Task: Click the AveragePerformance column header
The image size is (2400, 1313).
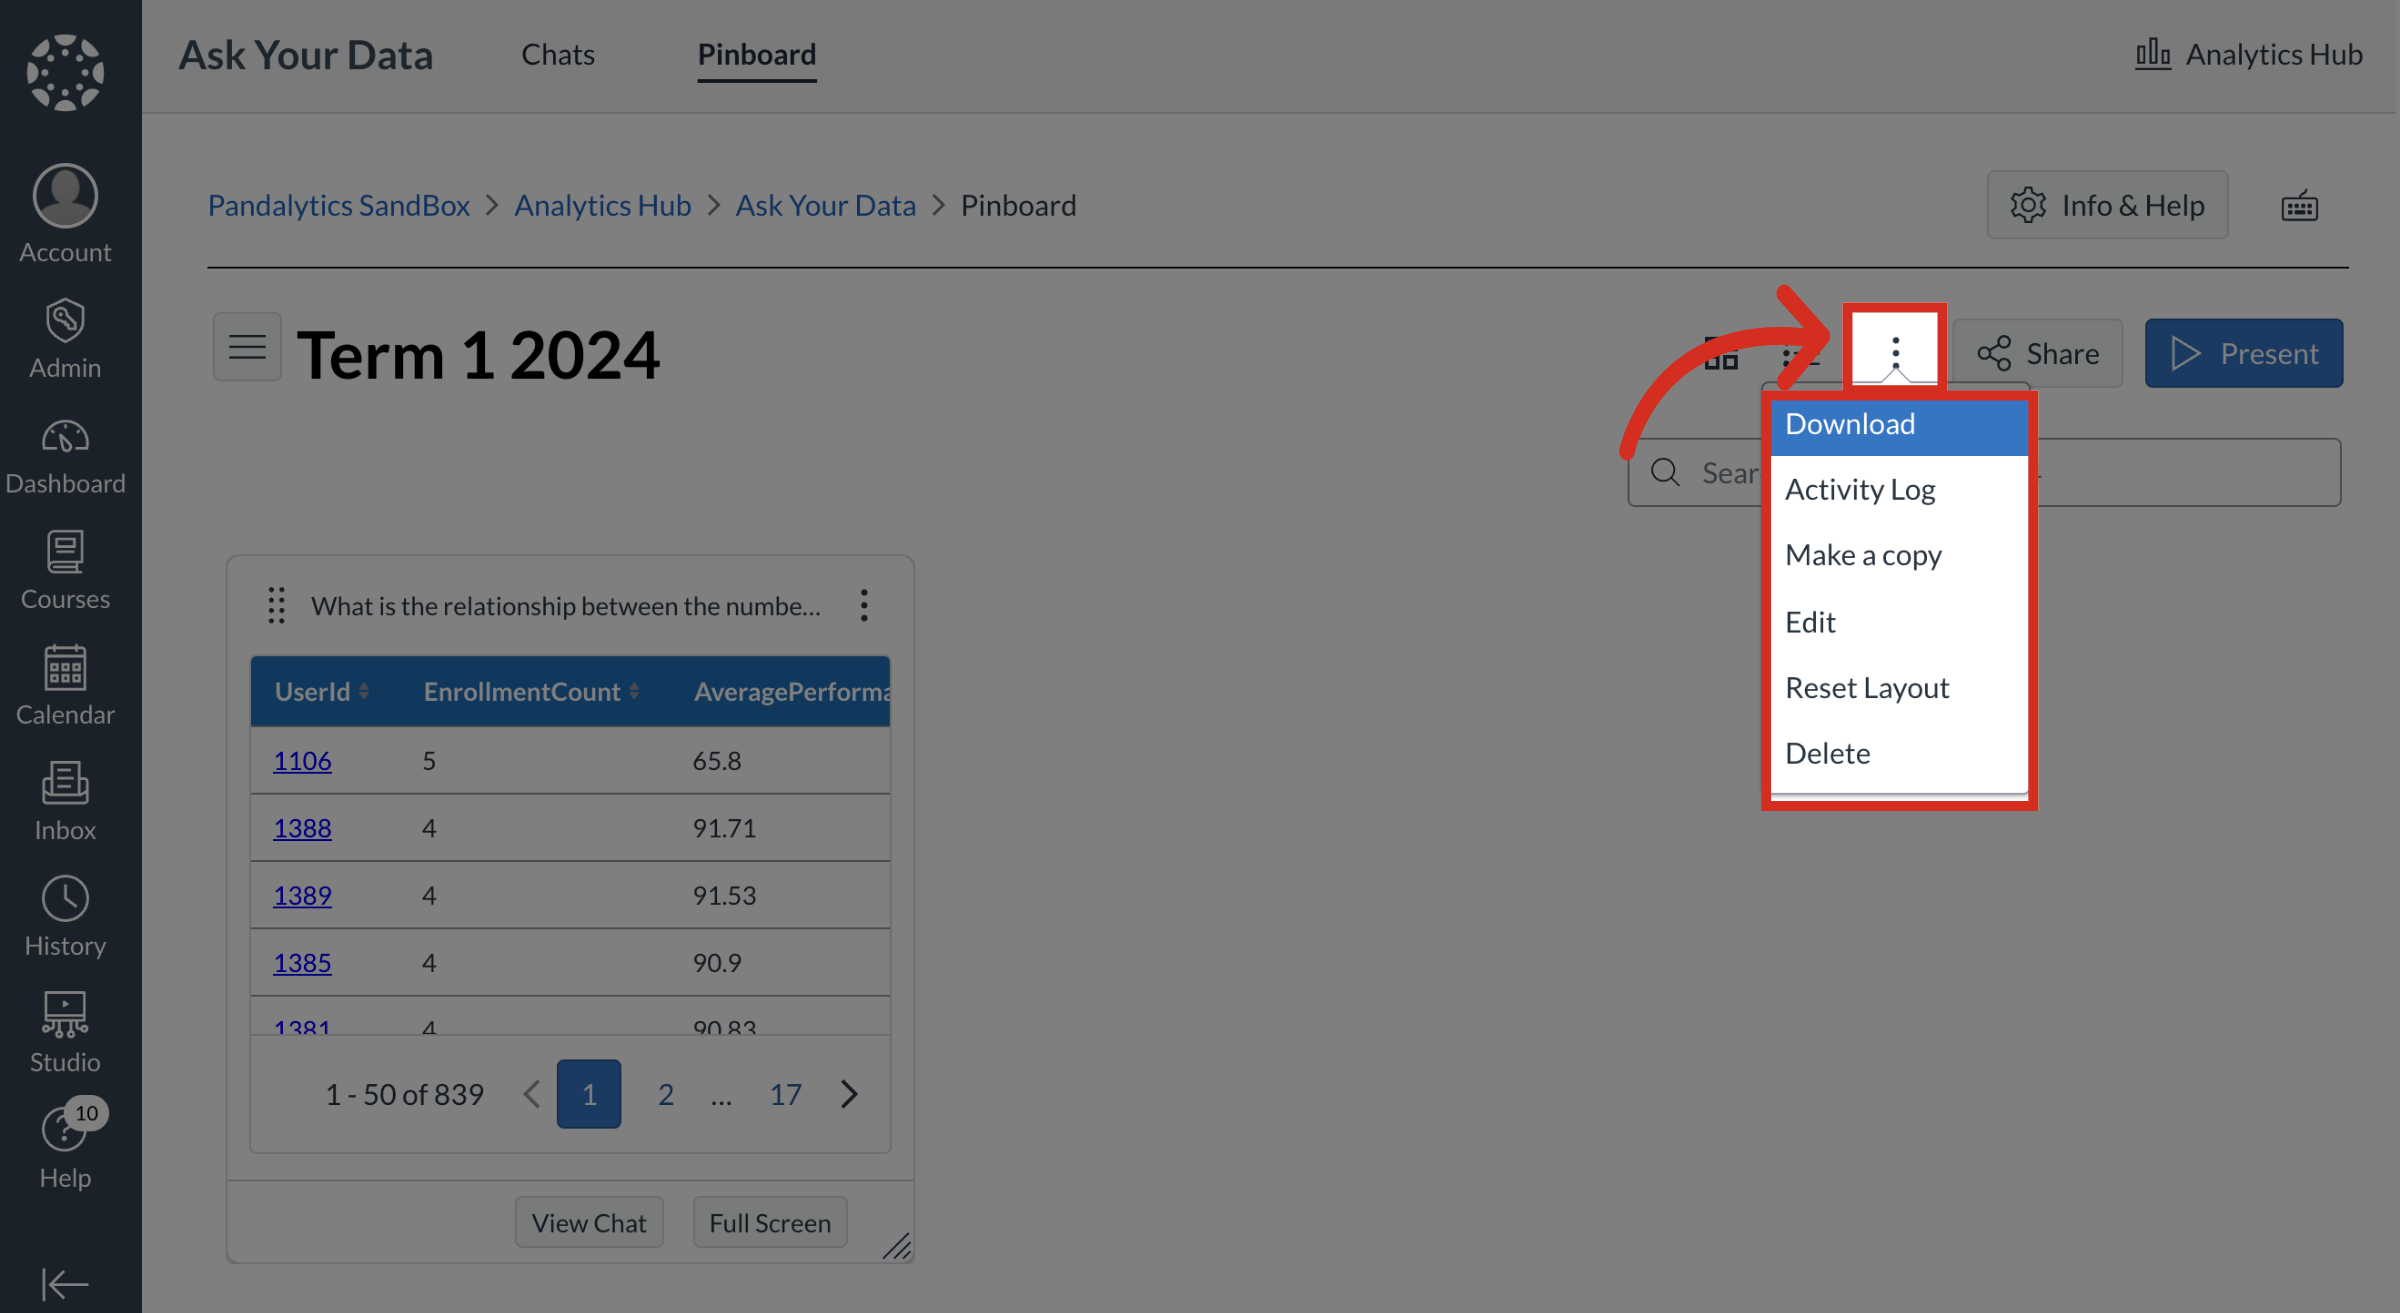Action: (791, 691)
